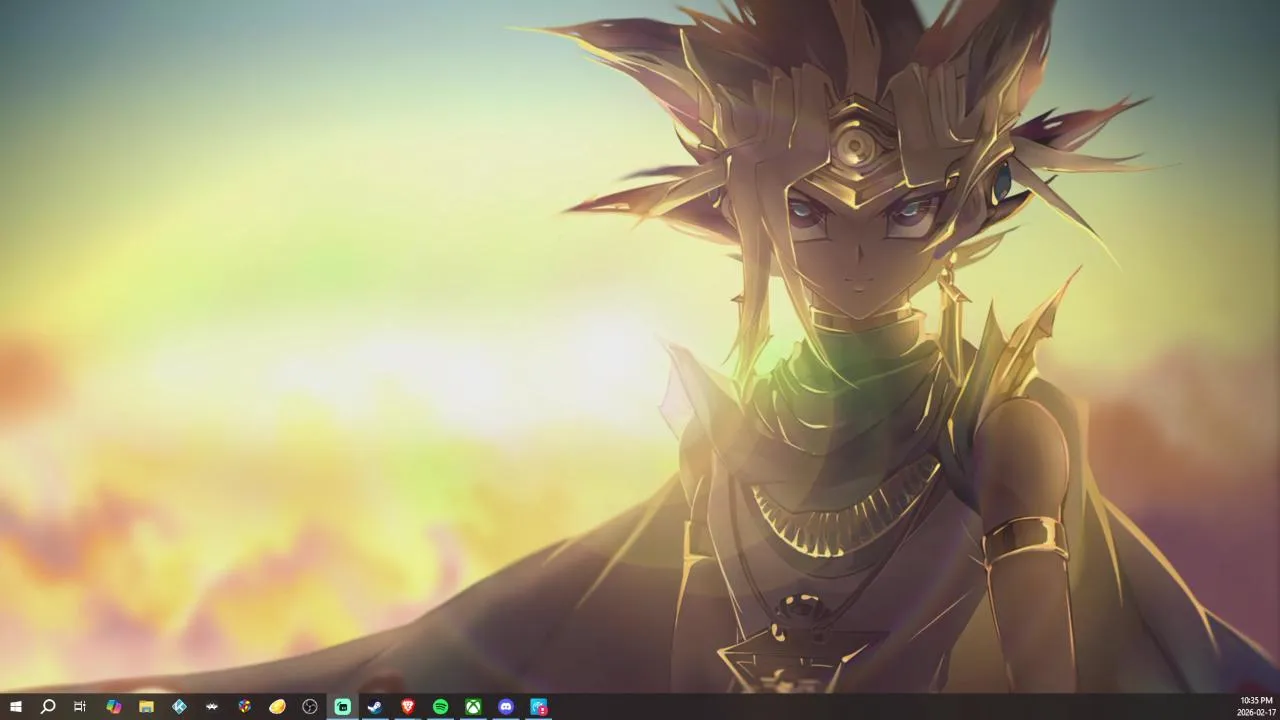
Task: Open Brave browser from the taskbar
Action: tap(408, 707)
